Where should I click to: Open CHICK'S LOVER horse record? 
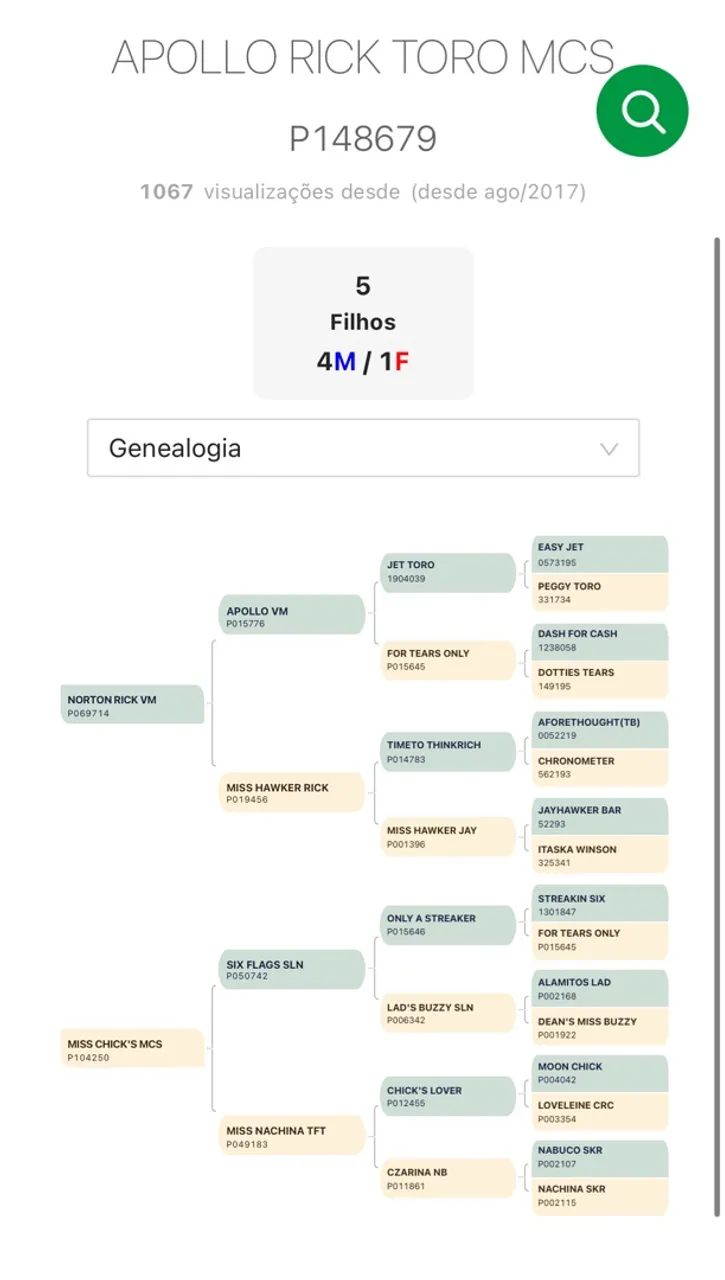448,1096
